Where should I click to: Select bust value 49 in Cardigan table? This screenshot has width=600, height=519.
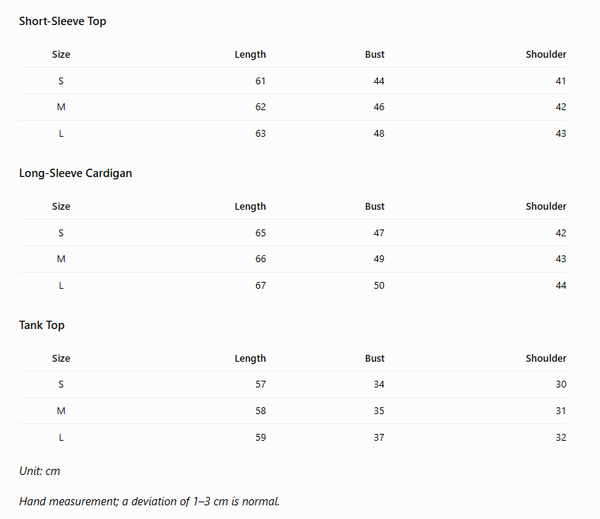[379, 259]
